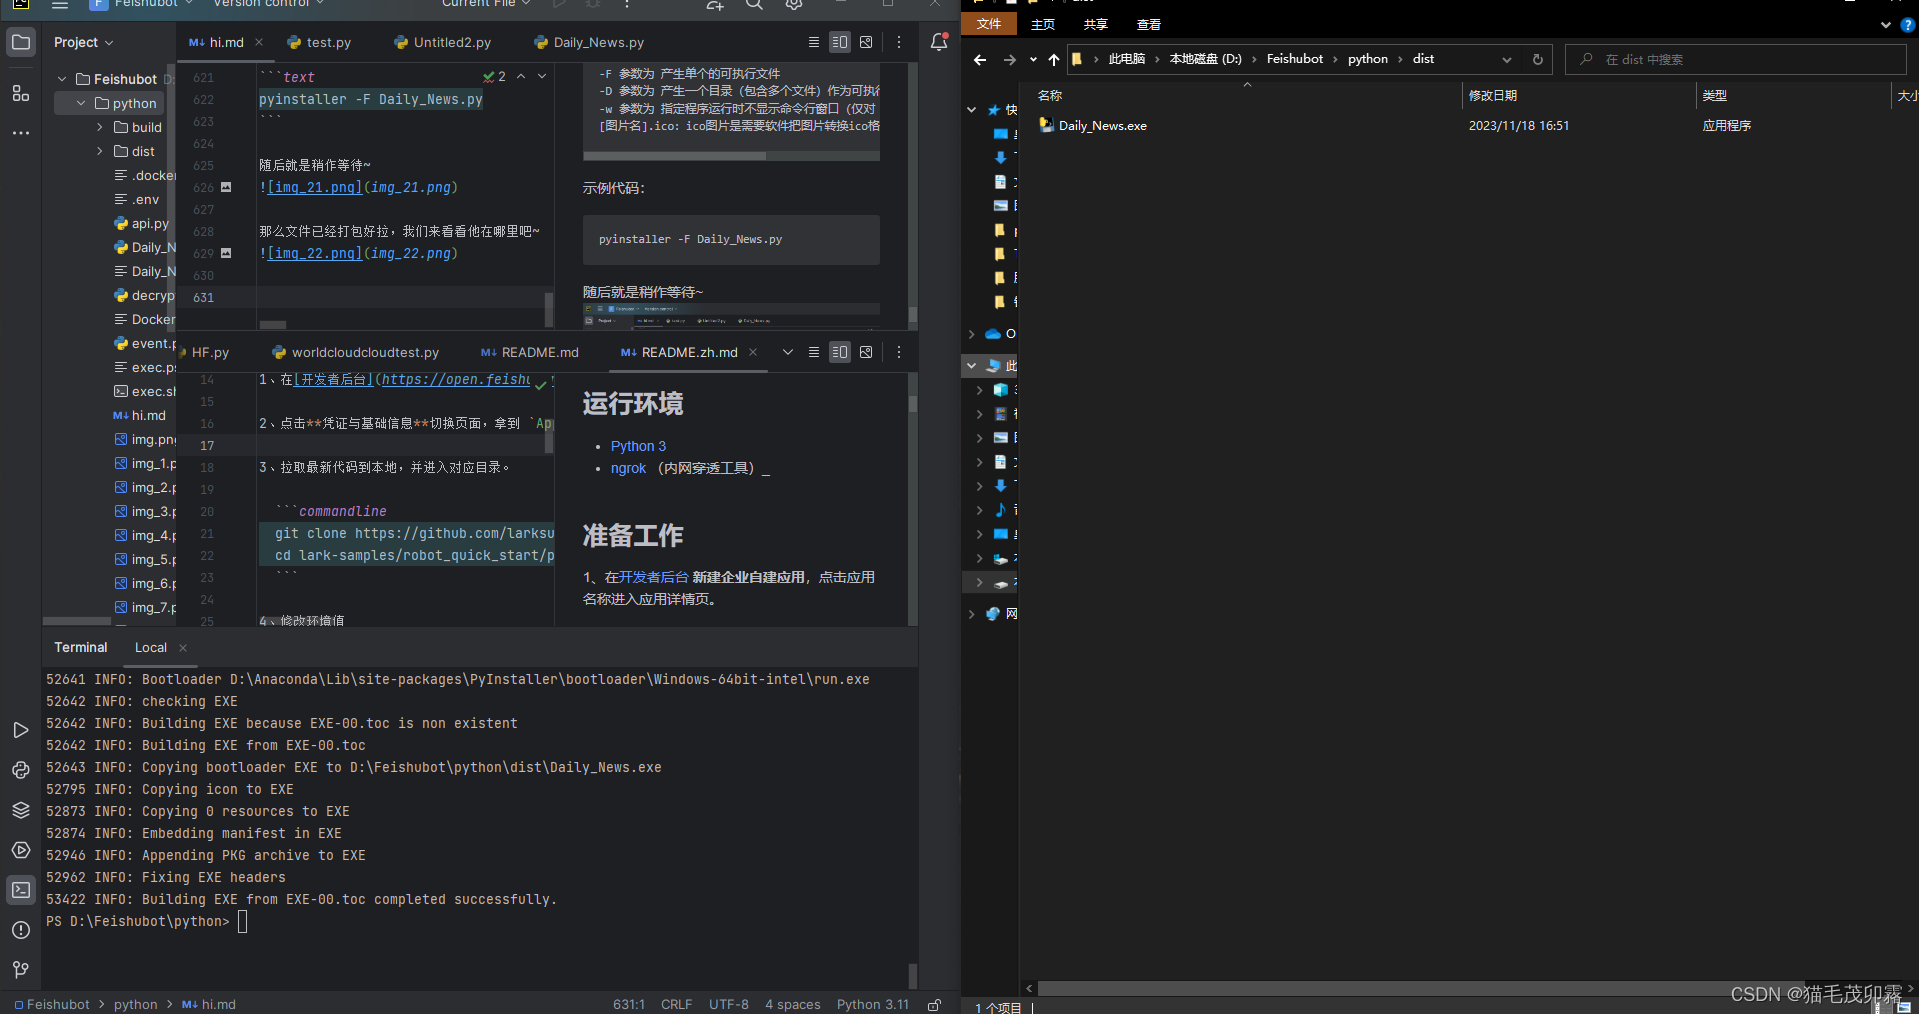Screen dimensions: 1919x1014
Task: Go up one folder in File Explorer
Action: (1054, 59)
